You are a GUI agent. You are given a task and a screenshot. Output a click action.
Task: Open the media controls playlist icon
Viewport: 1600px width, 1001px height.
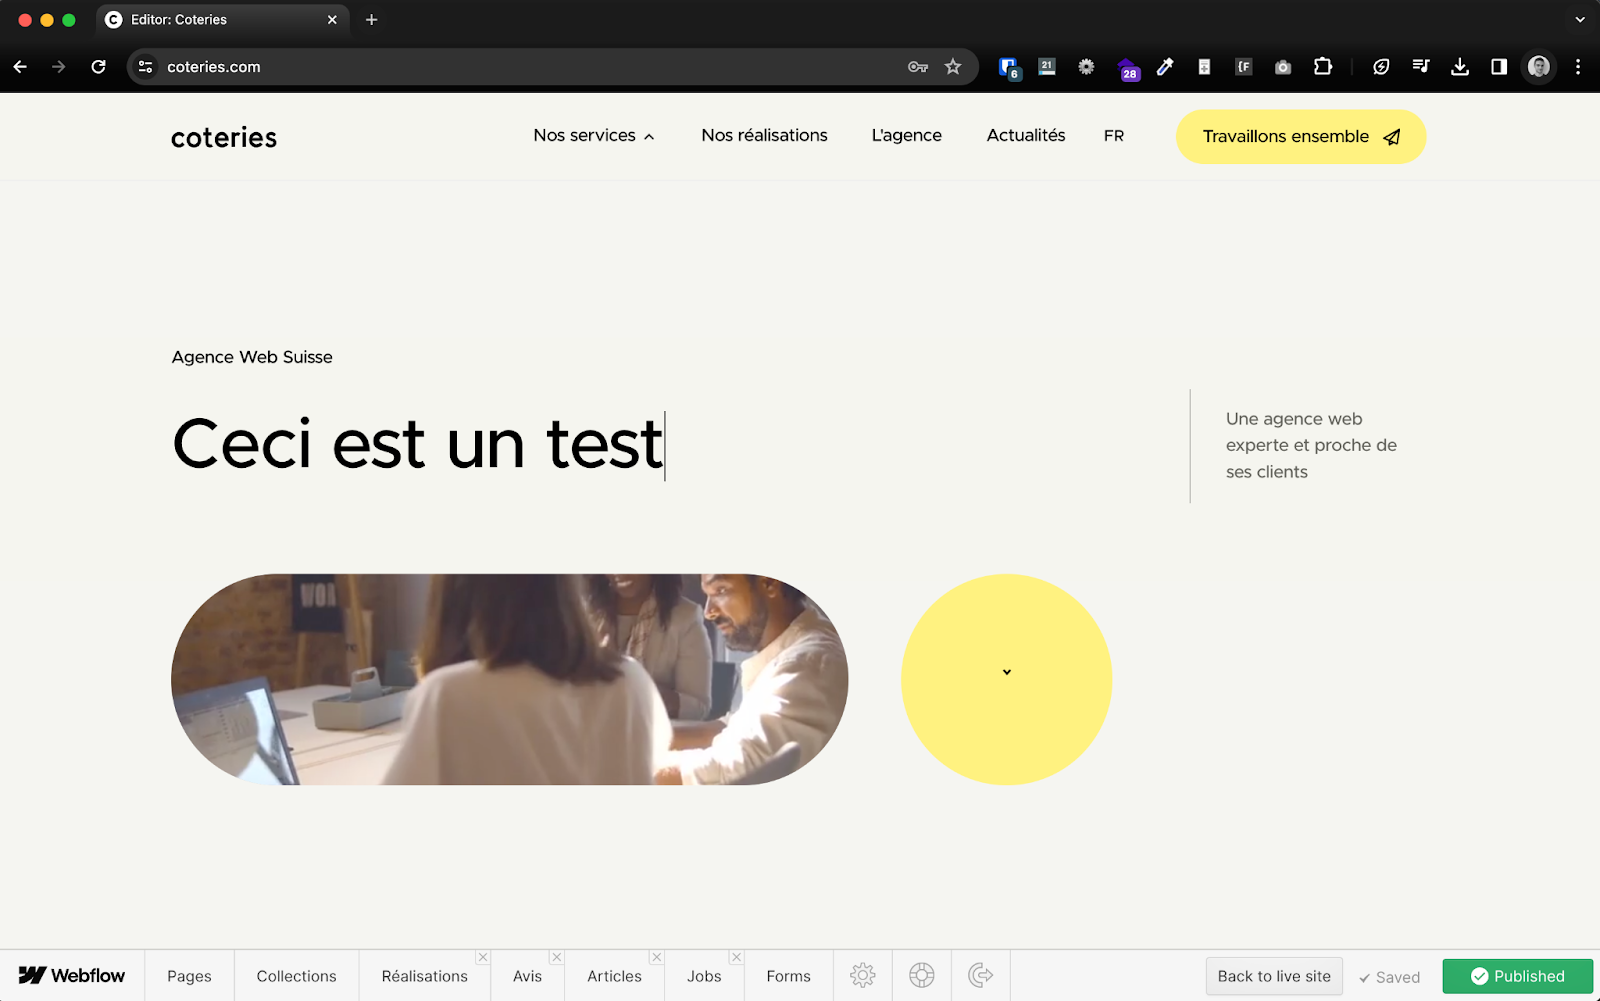(1421, 67)
